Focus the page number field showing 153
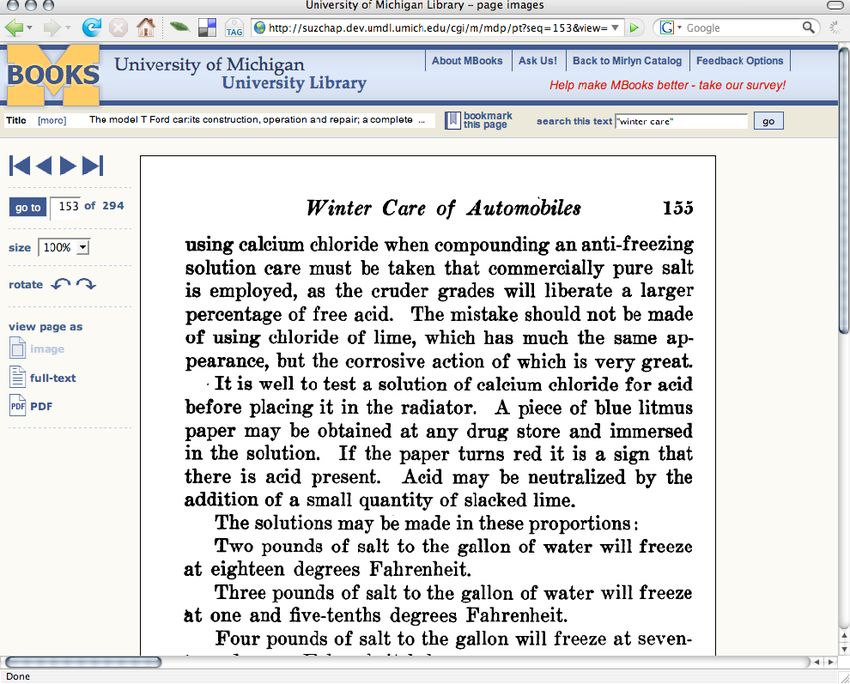Image resolution: width=850 pixels, height=684 pixels. click(65, 207)
